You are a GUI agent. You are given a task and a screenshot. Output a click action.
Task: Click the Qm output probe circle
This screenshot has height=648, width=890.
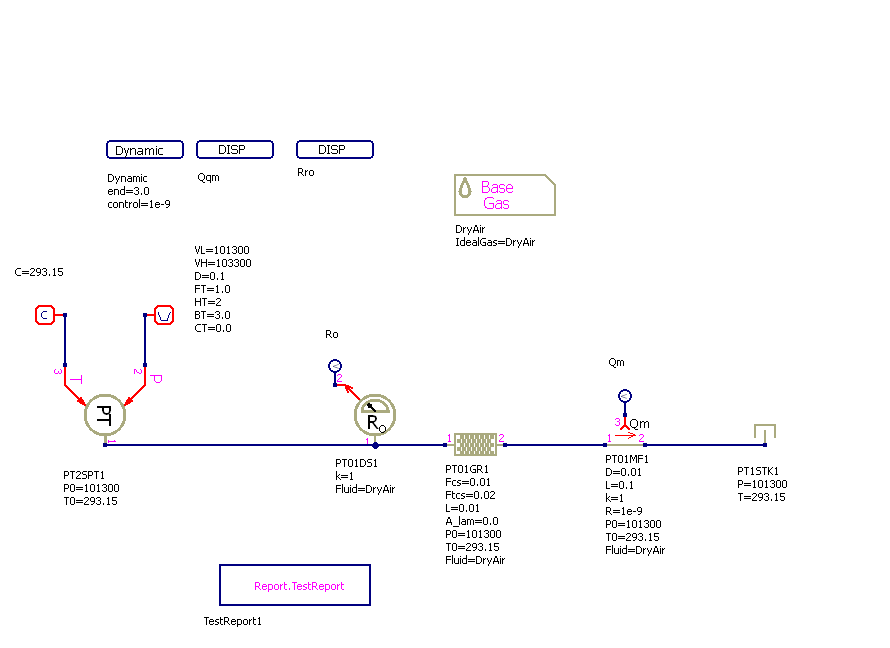coord(625,395)
